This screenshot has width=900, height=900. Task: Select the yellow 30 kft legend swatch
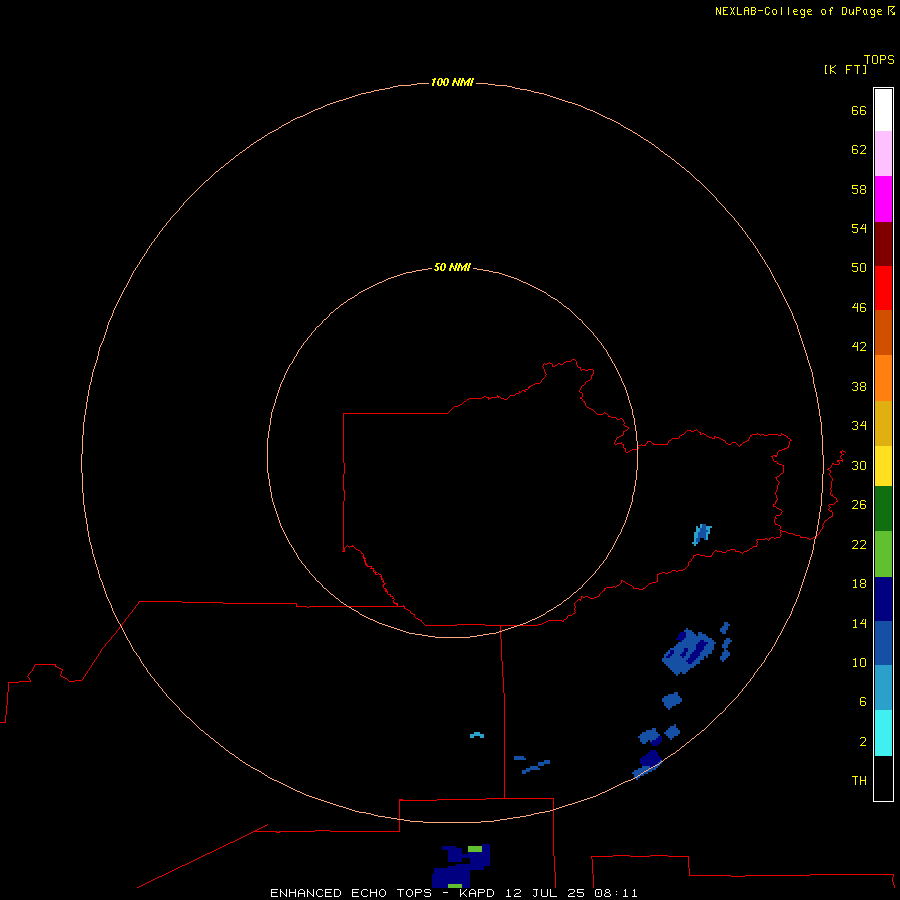coord(883,466)
